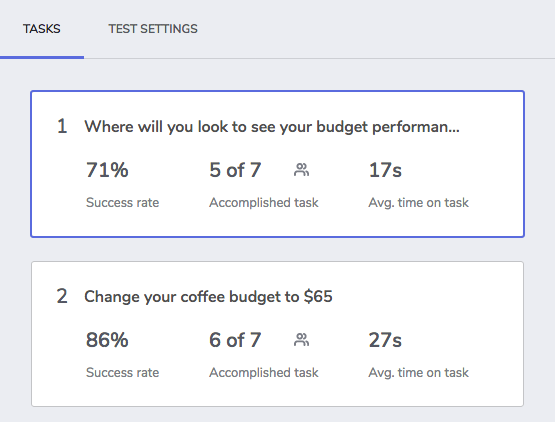The image size is (555, 422).
Task: Click the title 'Where will you look to see your budget performan...'
Action: [272, 127]
